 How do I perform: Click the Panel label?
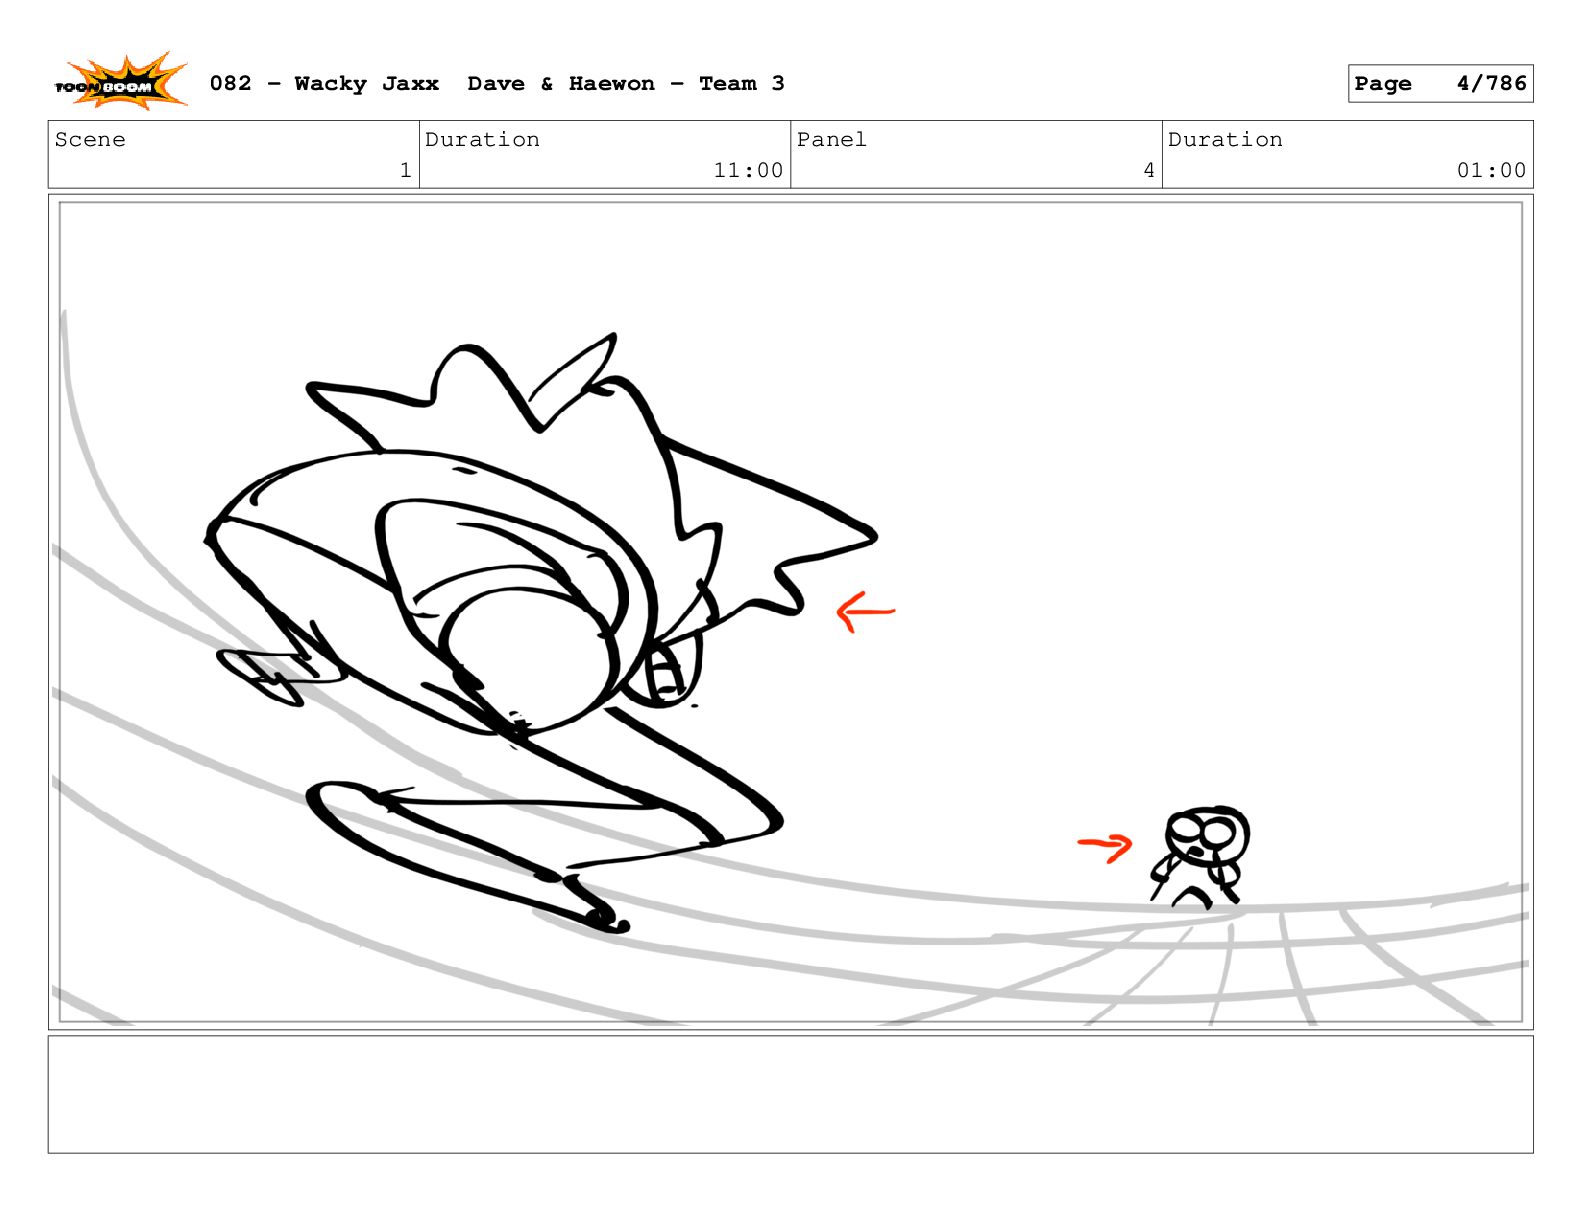(x=832, y=140)
